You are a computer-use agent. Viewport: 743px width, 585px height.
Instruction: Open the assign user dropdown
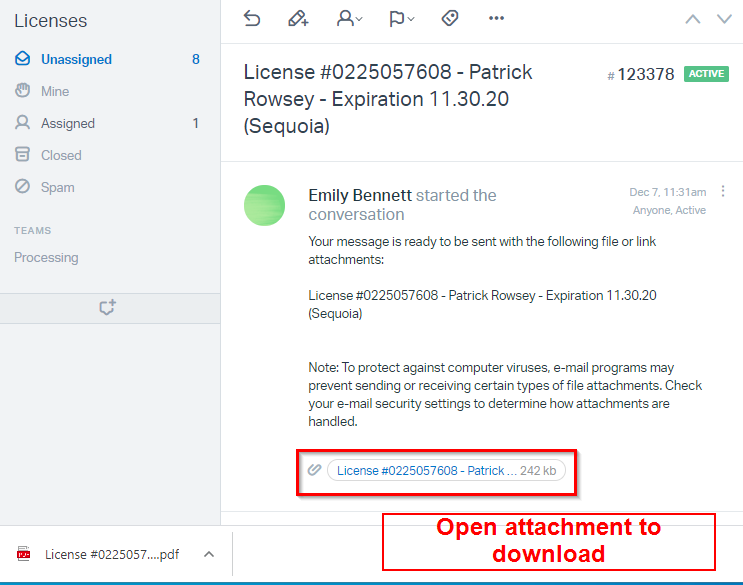point(349,18)
